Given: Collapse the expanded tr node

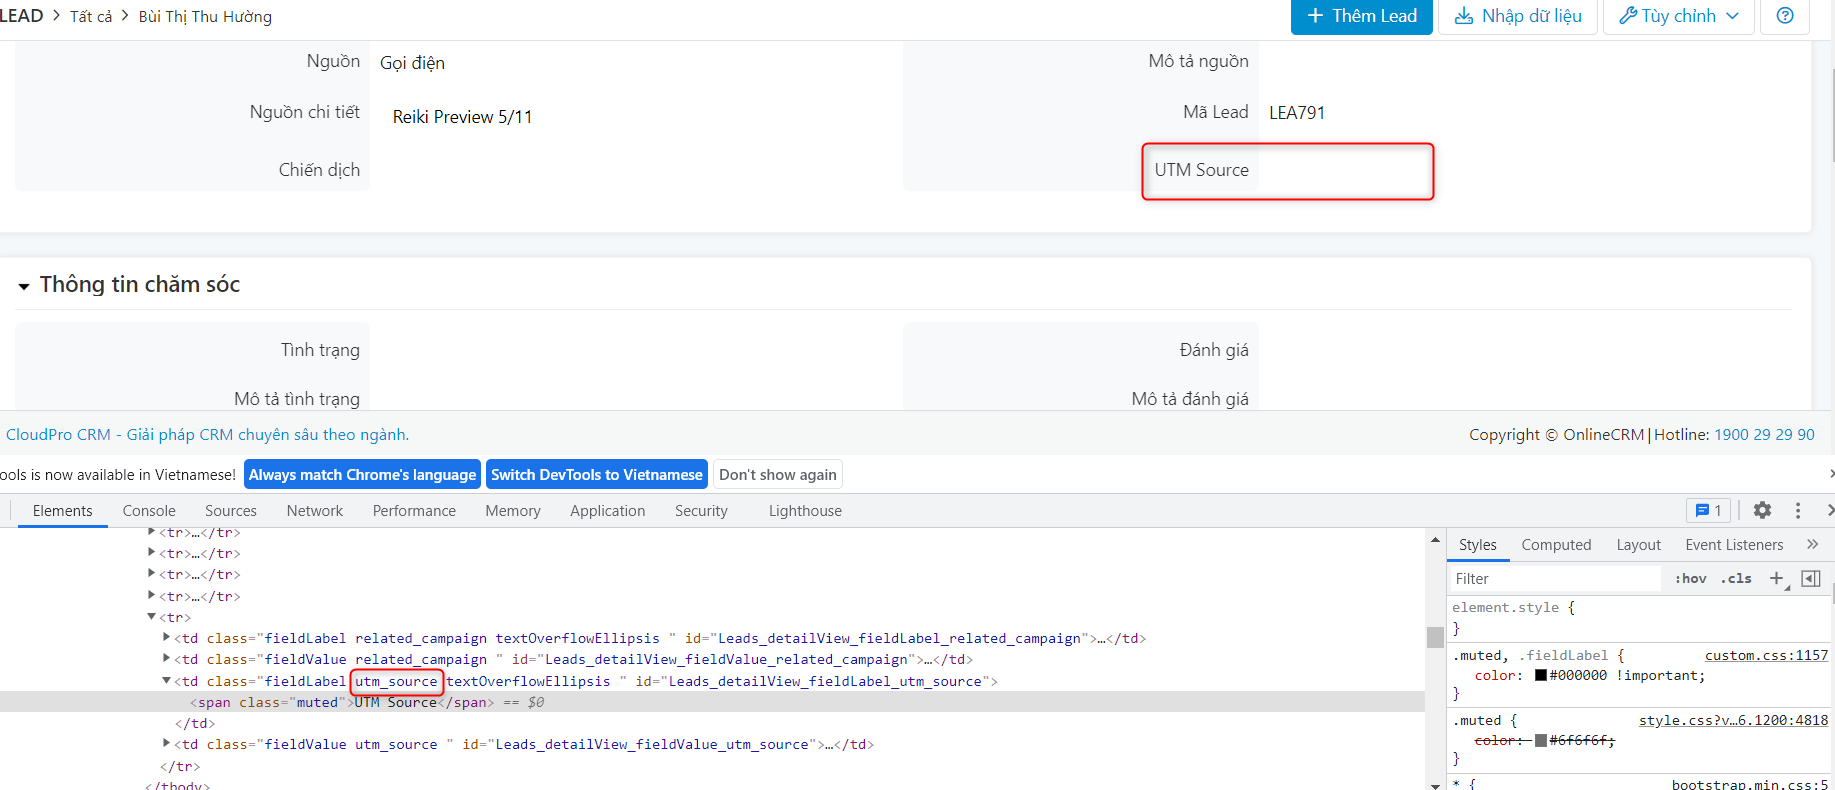Looking at the screenshot, I should (x=152, y=617).
